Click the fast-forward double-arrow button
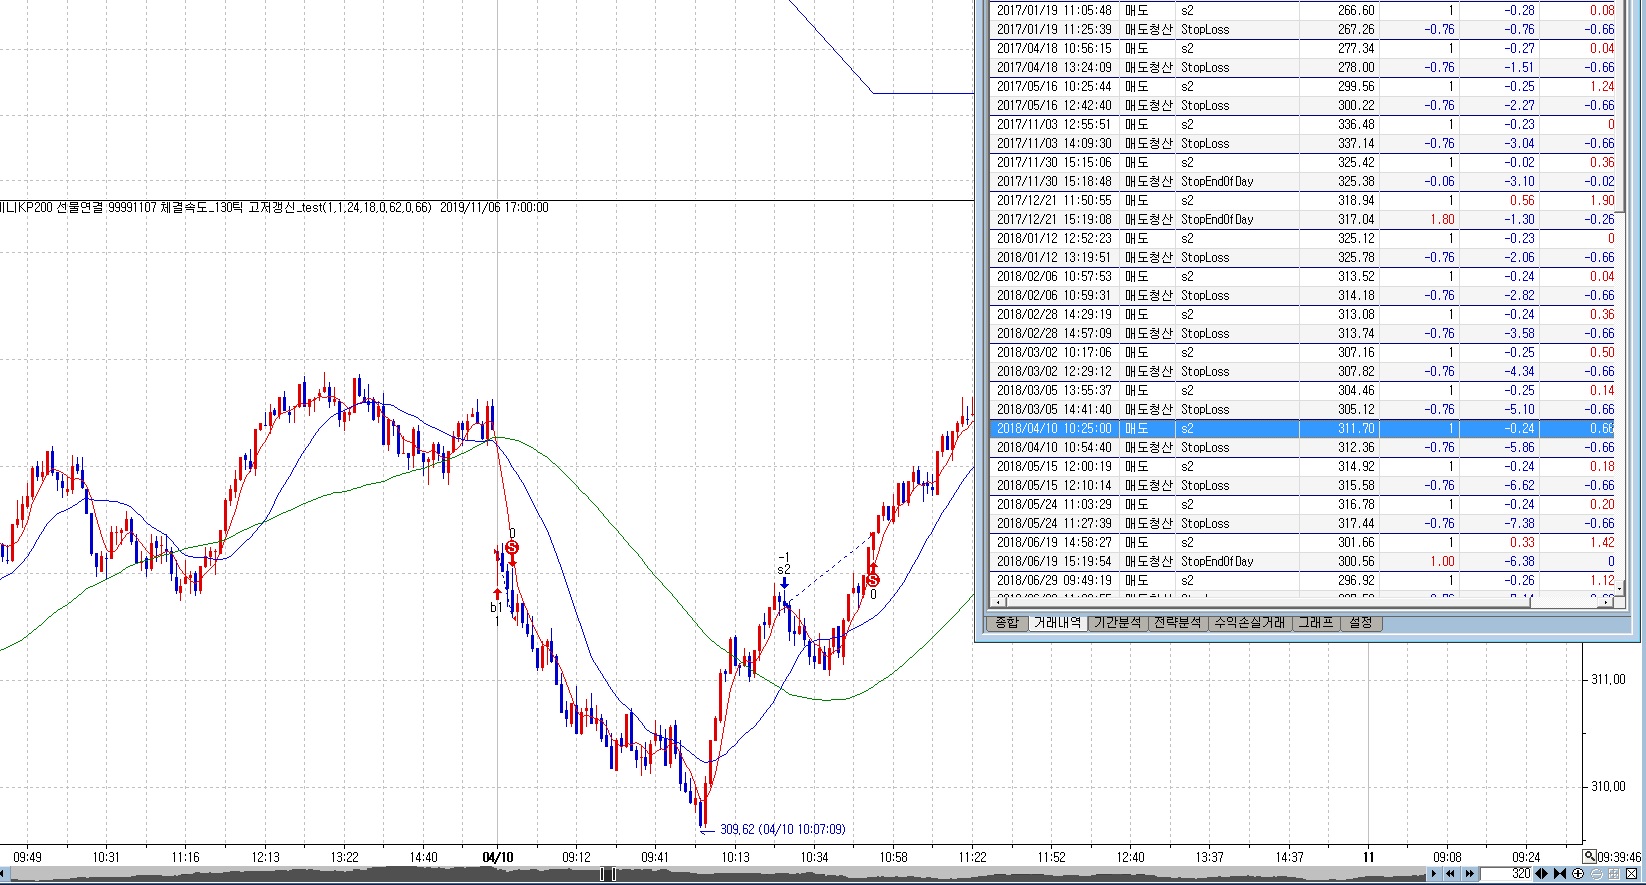Image resolution: width=1646 pixels, height=885 pixels. 1469,874
